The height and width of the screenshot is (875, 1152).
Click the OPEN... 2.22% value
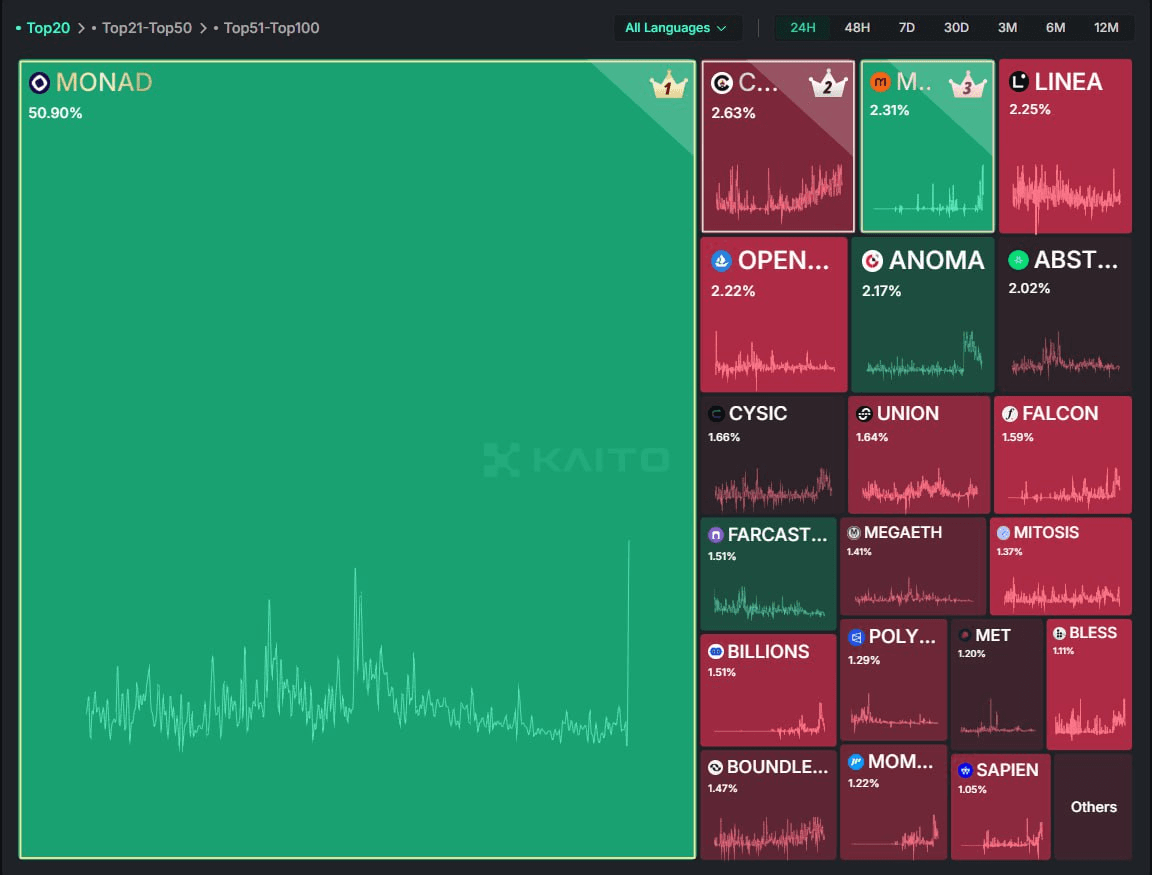point(732,291)
